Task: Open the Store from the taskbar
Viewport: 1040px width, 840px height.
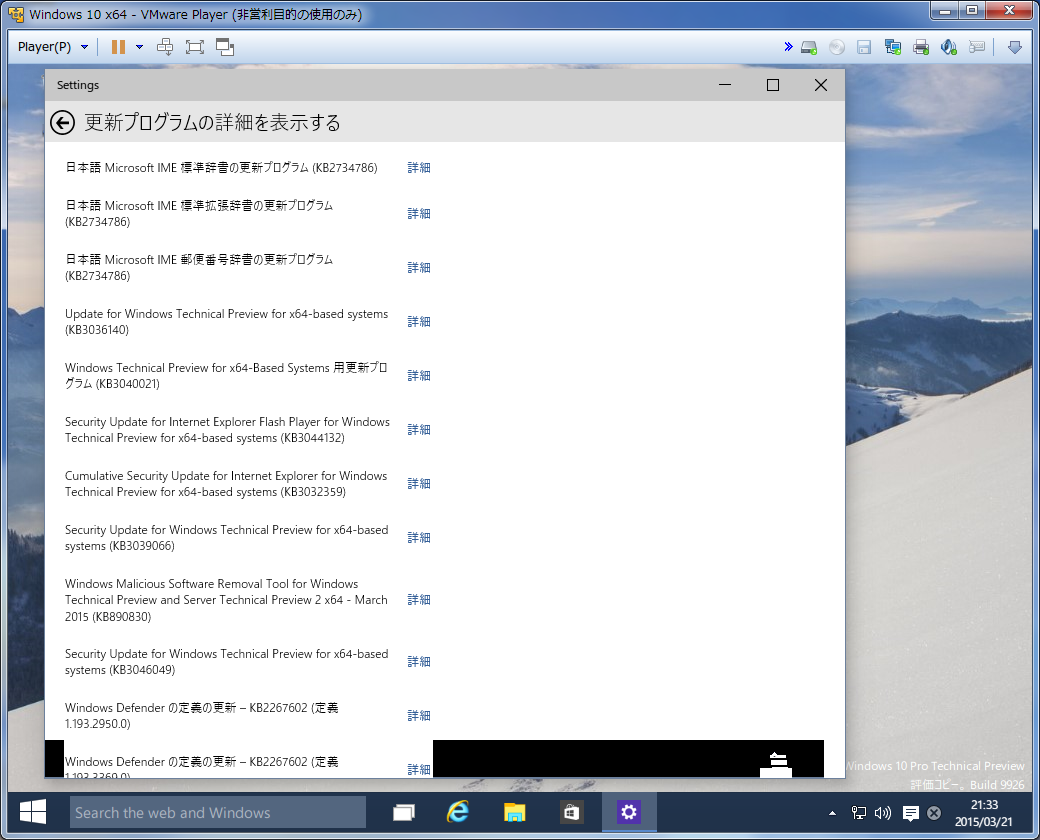Action: (571, 812)
